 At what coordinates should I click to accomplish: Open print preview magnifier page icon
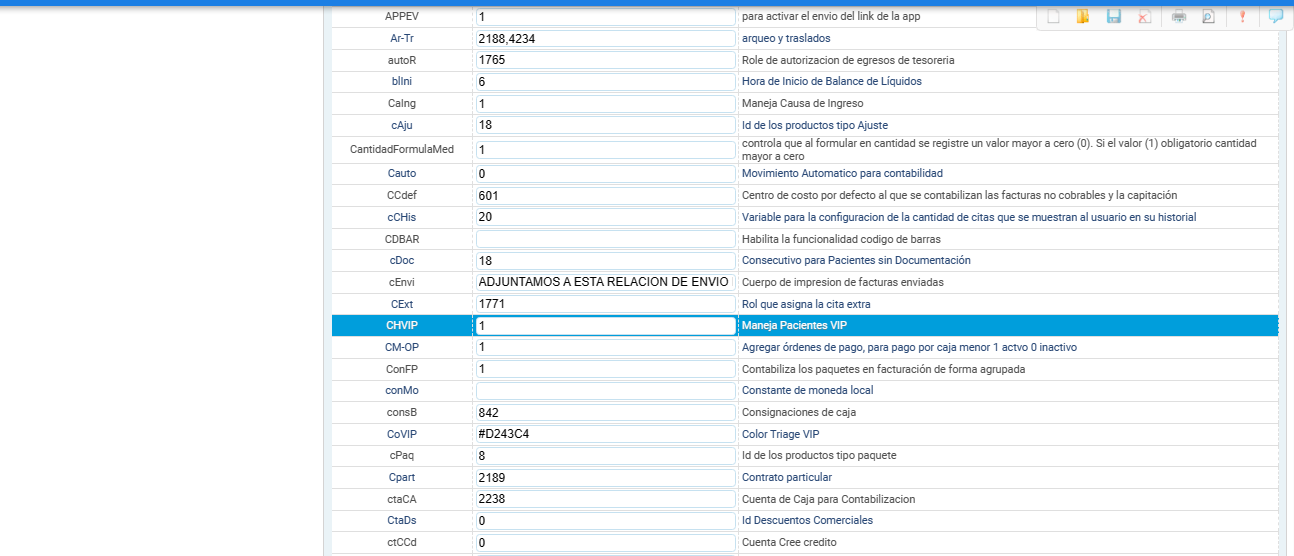click(x=1208, y=16)
